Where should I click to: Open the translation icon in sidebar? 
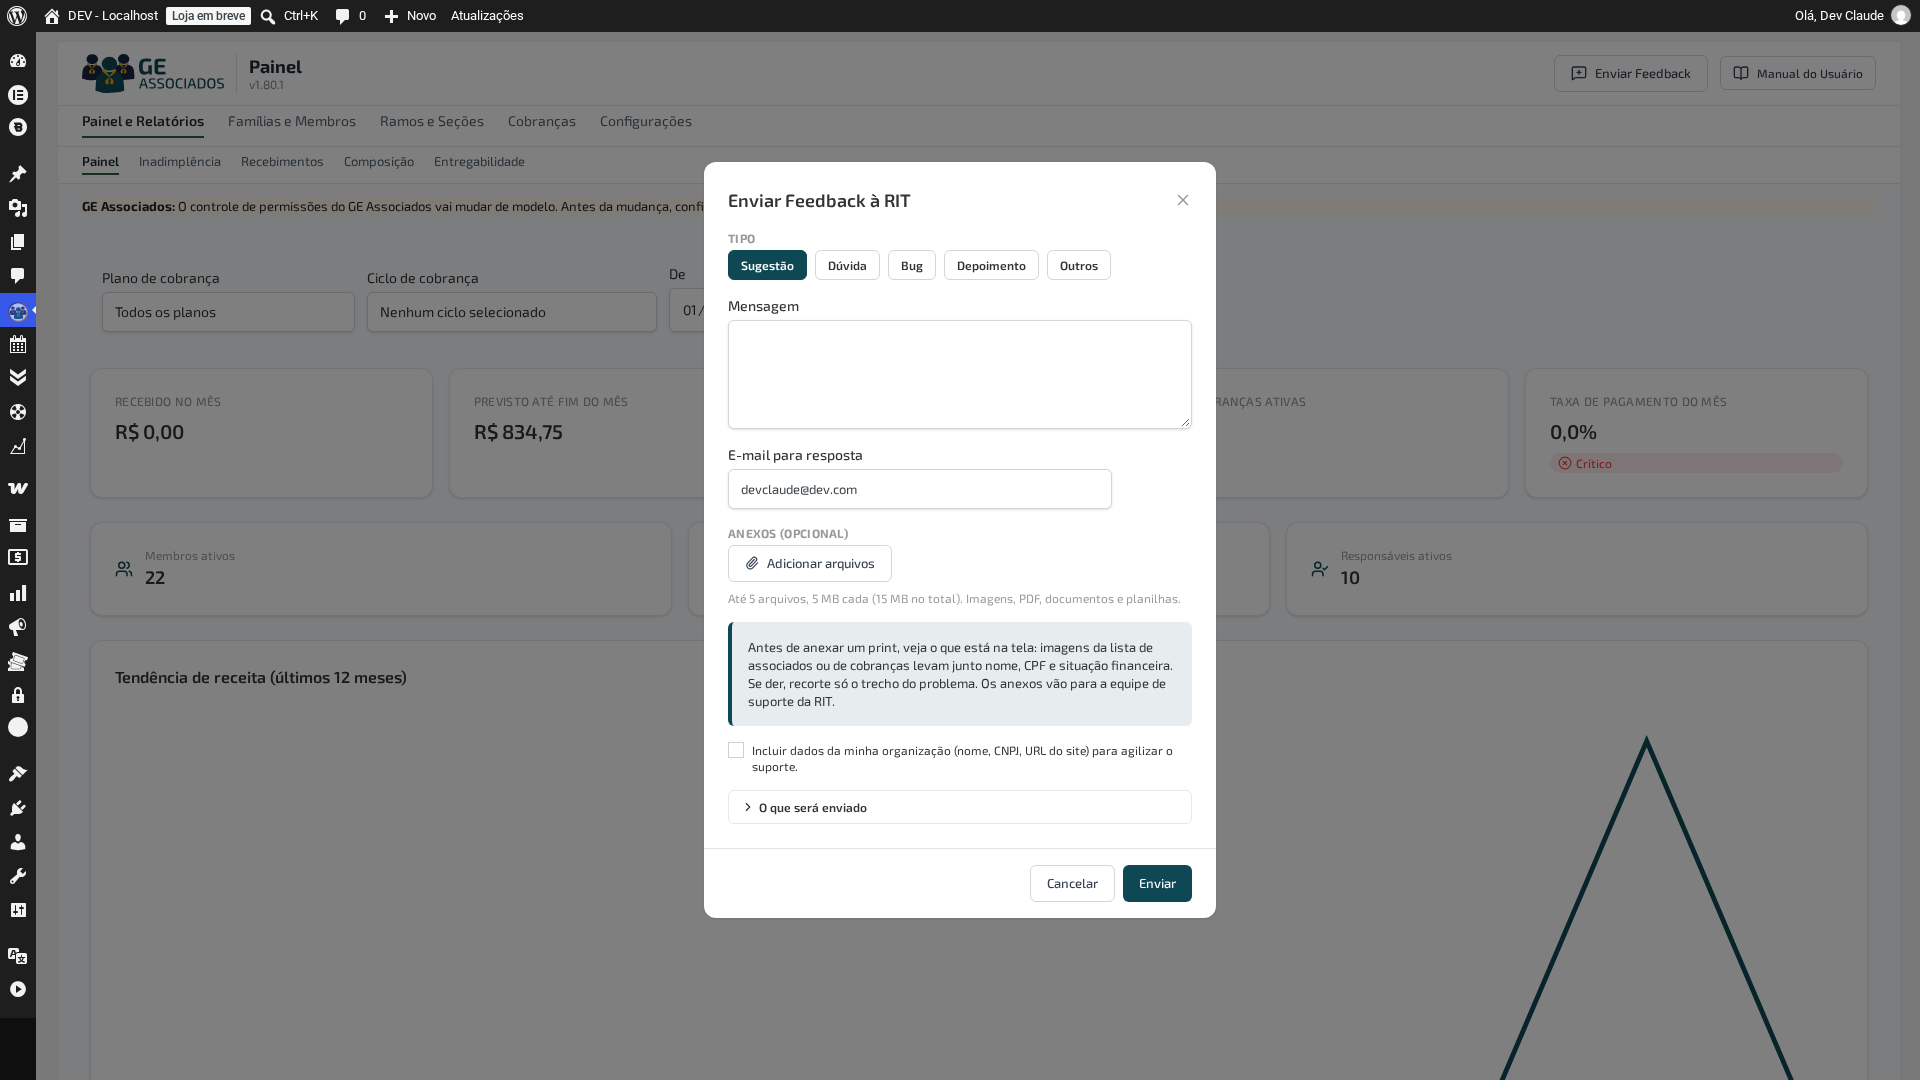coord(18,955)
